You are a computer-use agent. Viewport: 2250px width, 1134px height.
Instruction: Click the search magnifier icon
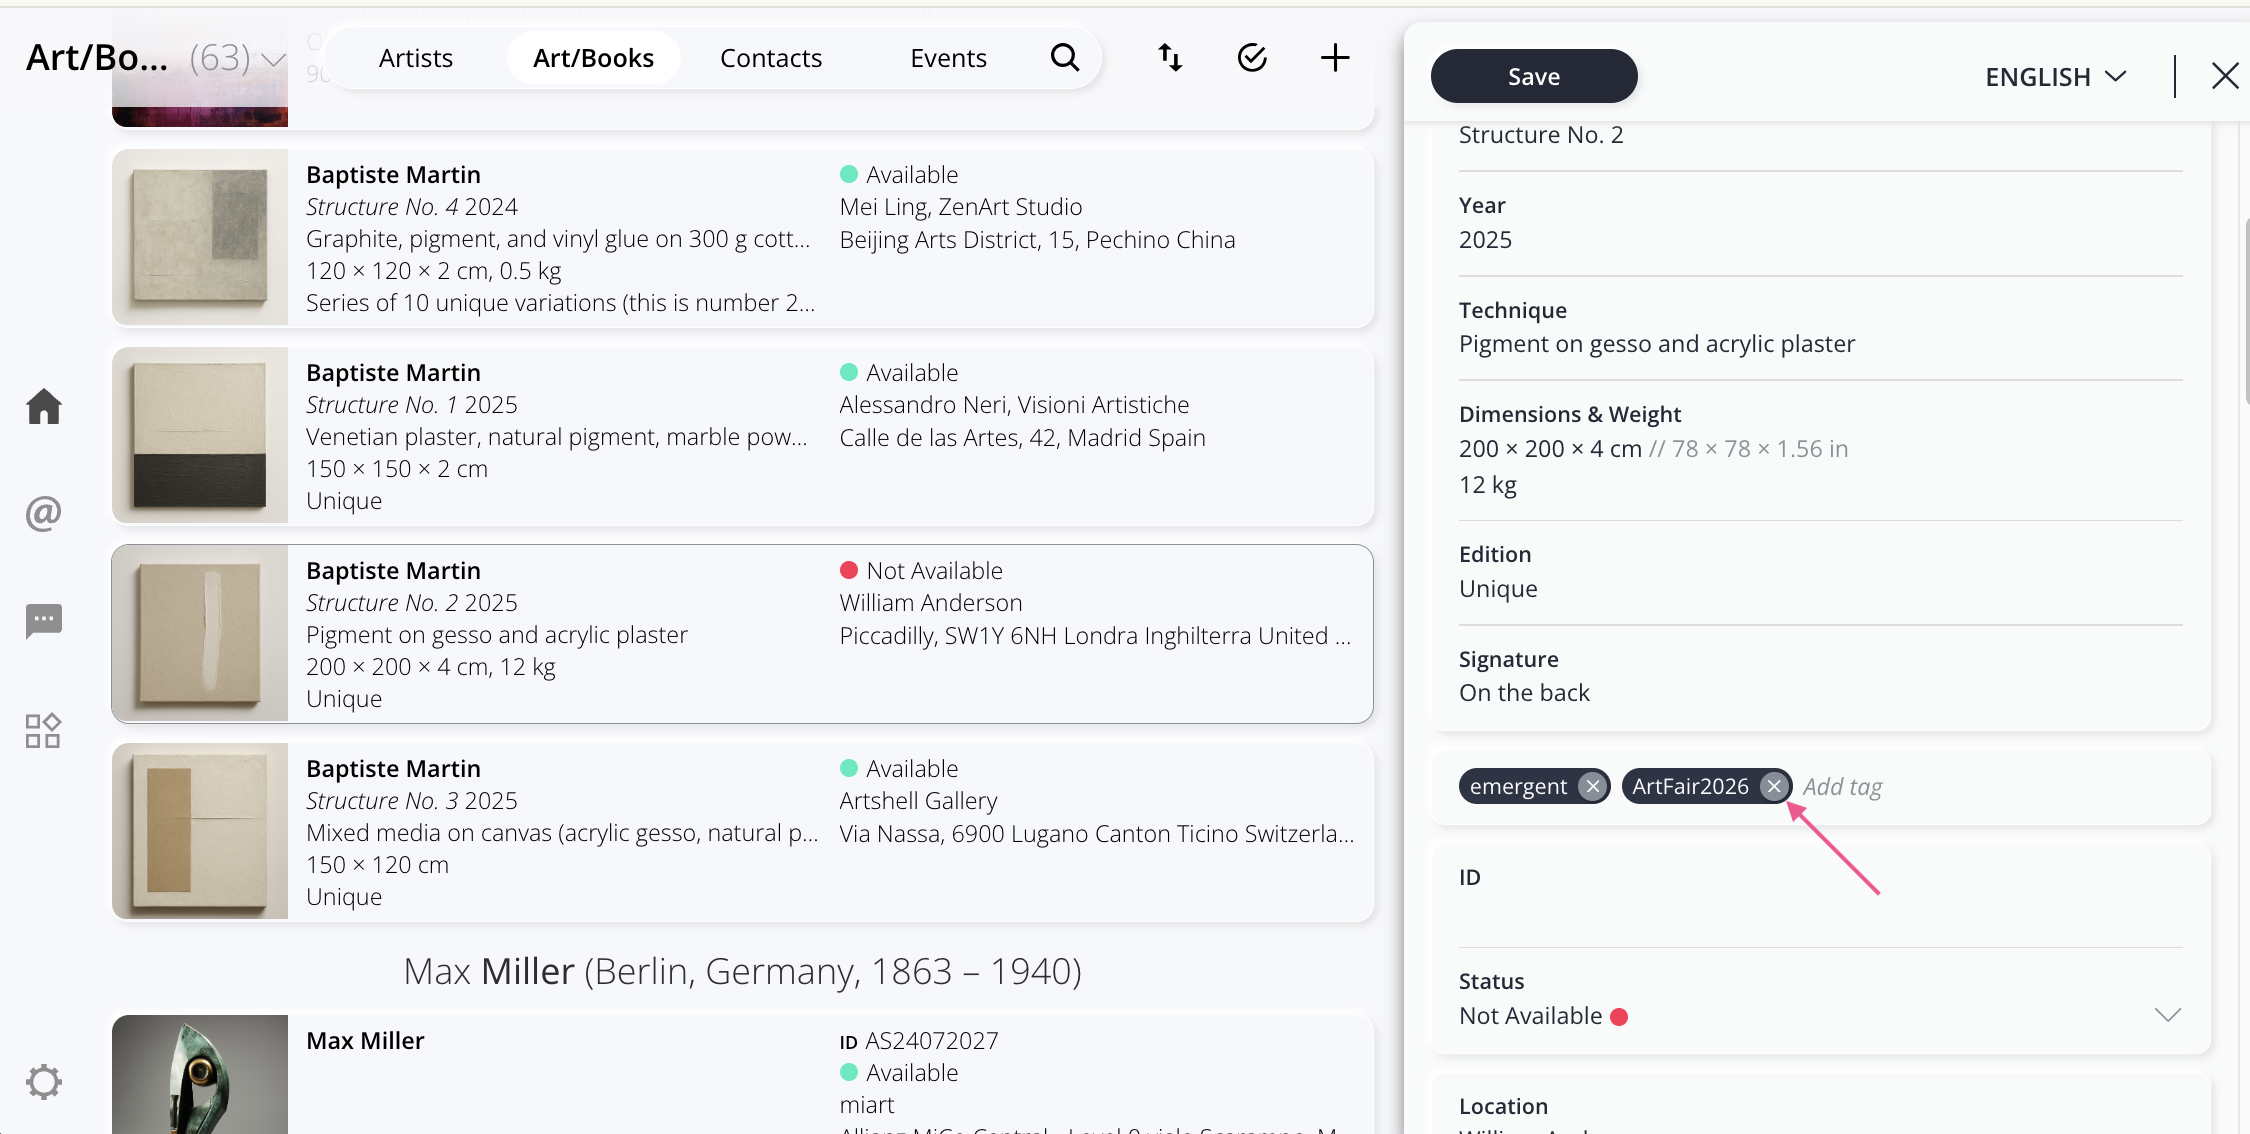[1065, 58]
